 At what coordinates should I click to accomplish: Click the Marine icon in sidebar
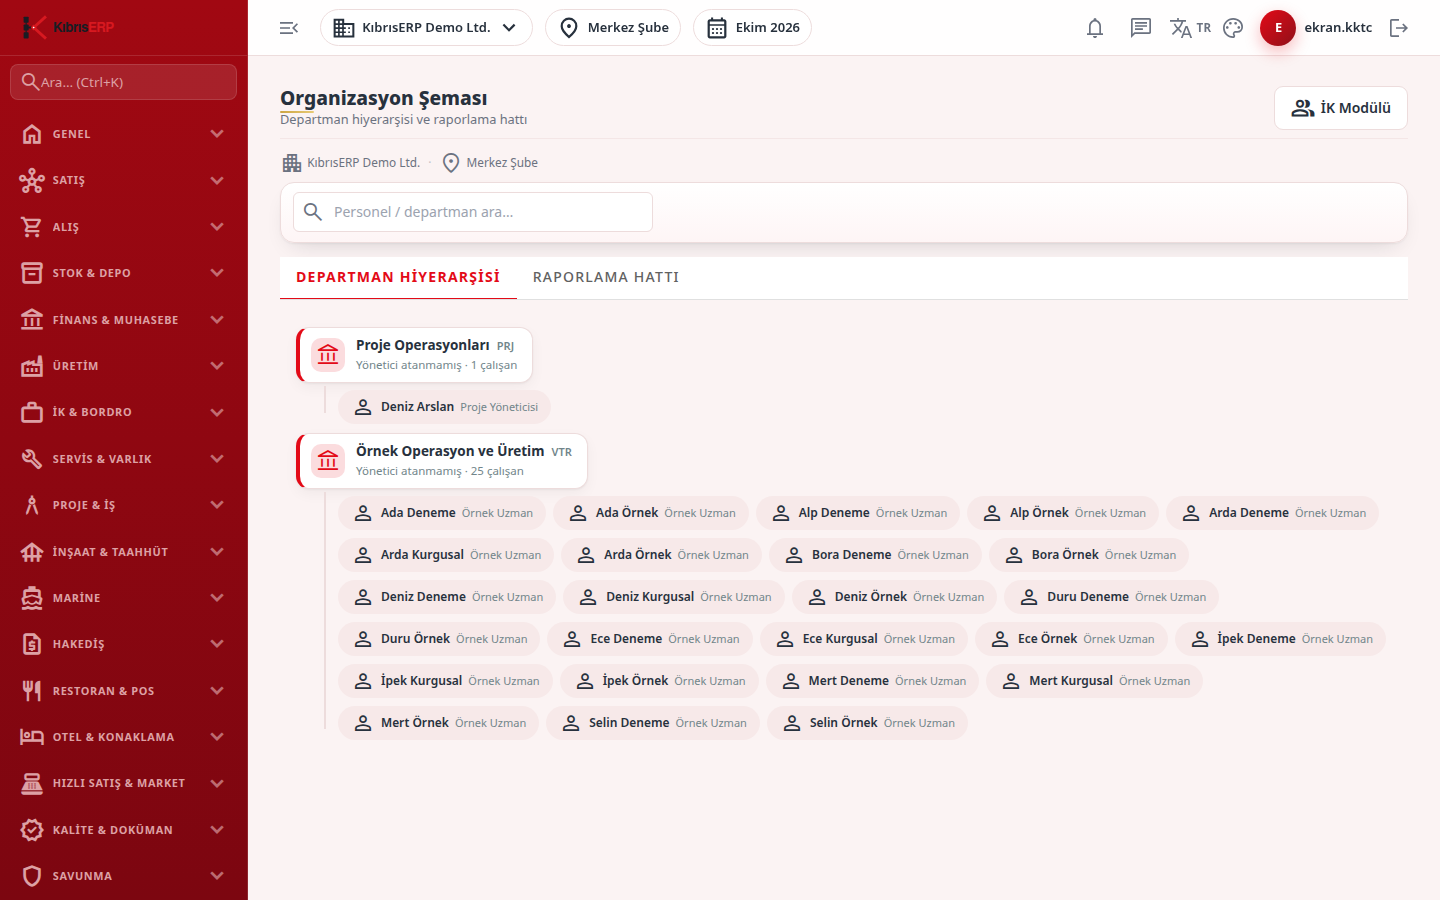coord(32,598)
